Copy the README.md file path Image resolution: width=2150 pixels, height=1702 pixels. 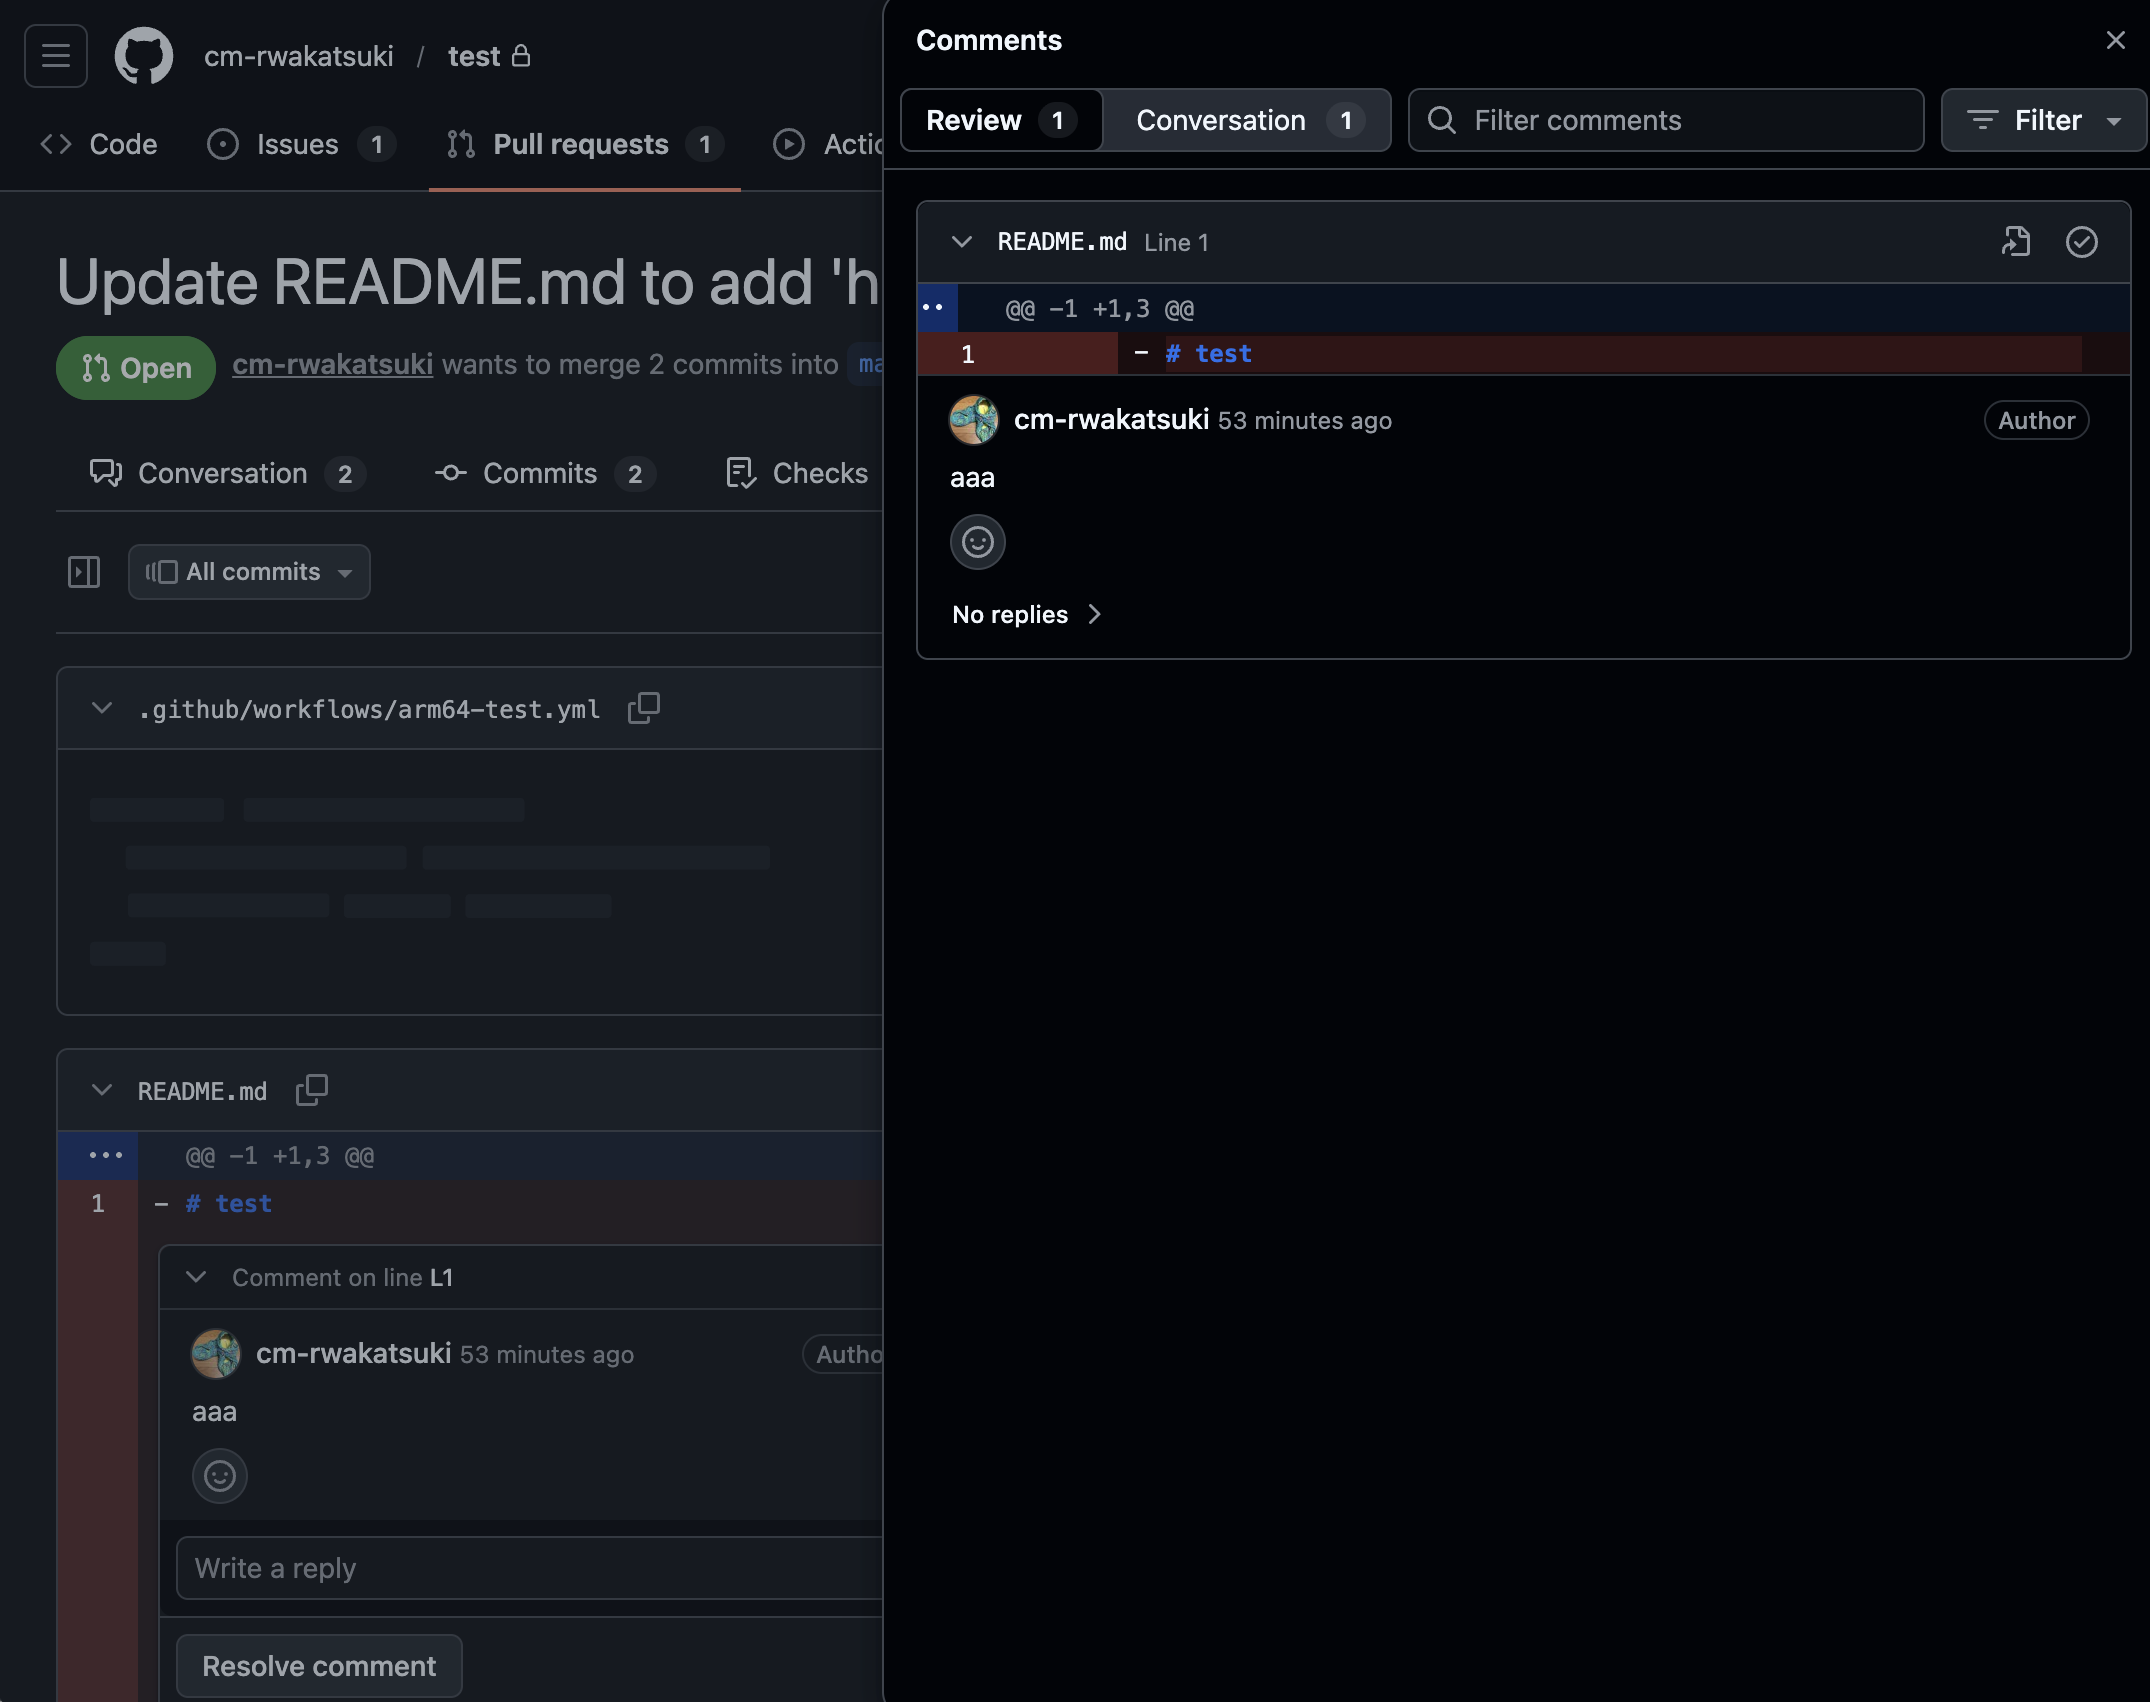point(312,1090)
